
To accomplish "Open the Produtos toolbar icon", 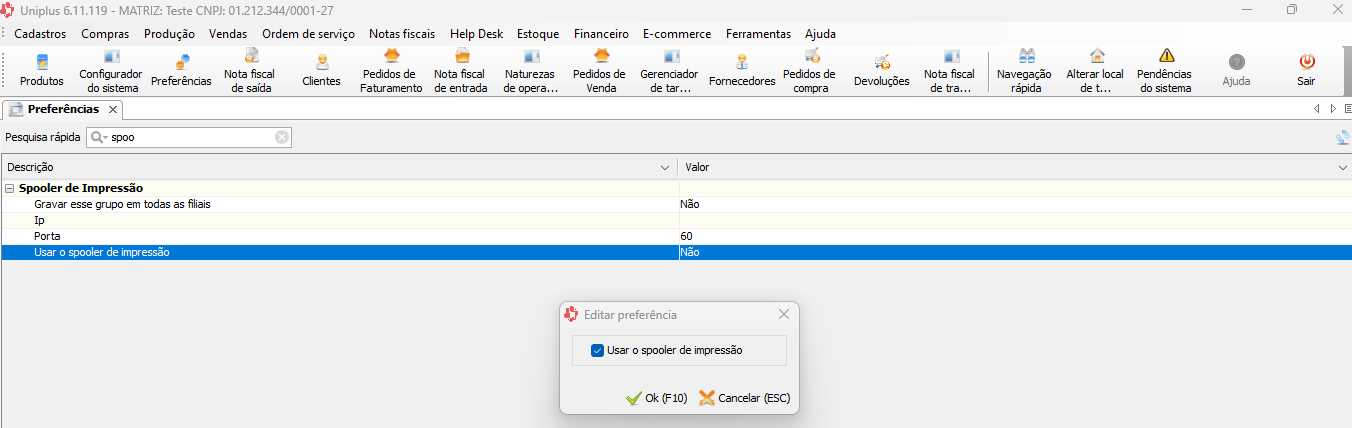I will pyautogui.click(x=42, y=70).
